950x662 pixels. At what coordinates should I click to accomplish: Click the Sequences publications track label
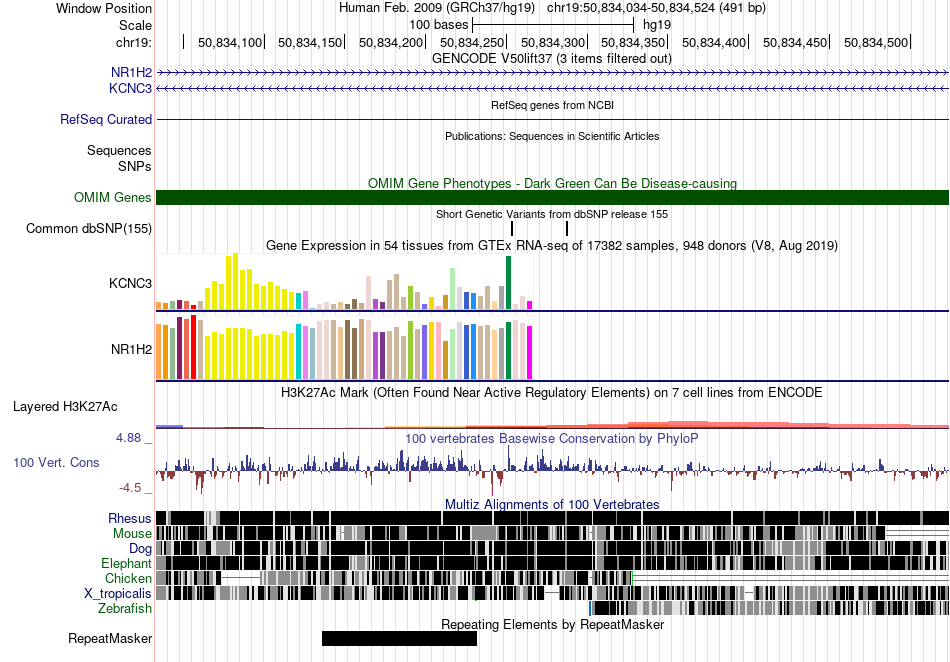point(119,150)
